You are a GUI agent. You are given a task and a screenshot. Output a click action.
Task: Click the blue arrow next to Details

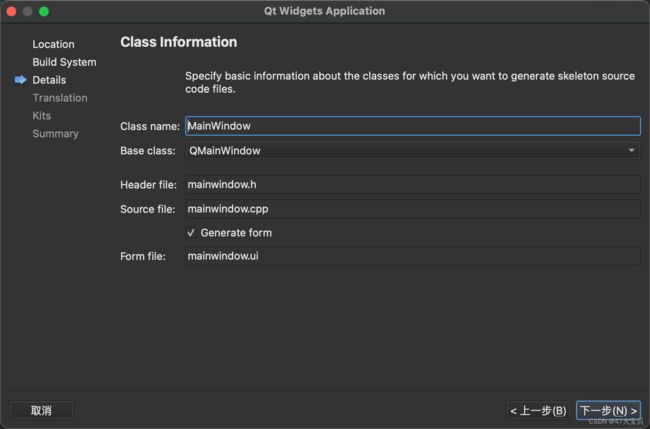point(20,80)
